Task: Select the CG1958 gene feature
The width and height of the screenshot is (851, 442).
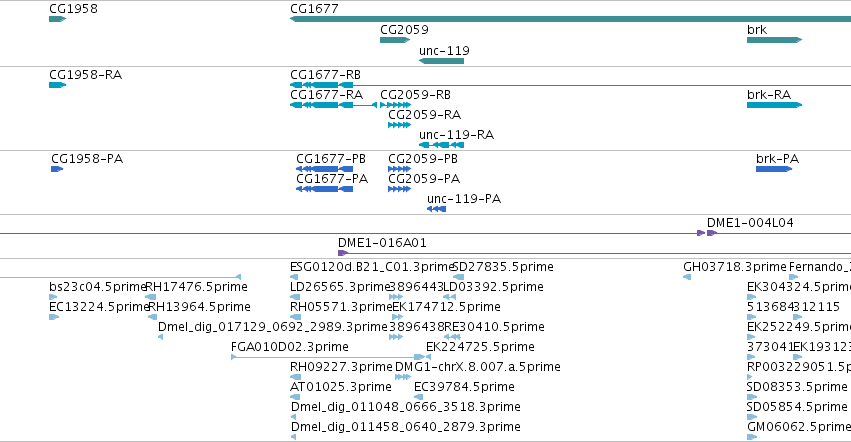Action: pos(57,19)
